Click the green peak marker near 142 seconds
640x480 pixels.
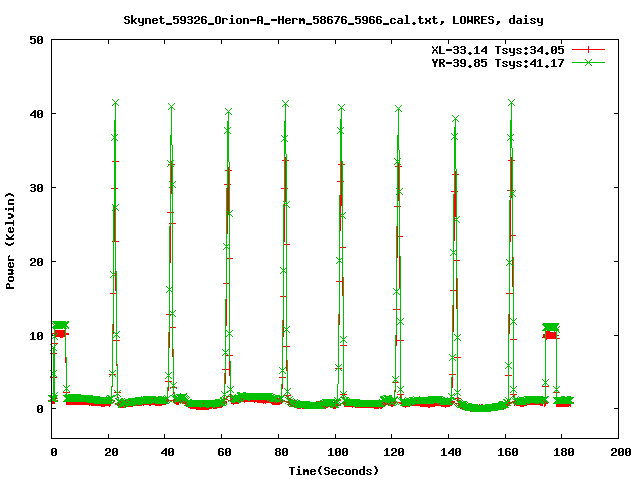(456, 118)
